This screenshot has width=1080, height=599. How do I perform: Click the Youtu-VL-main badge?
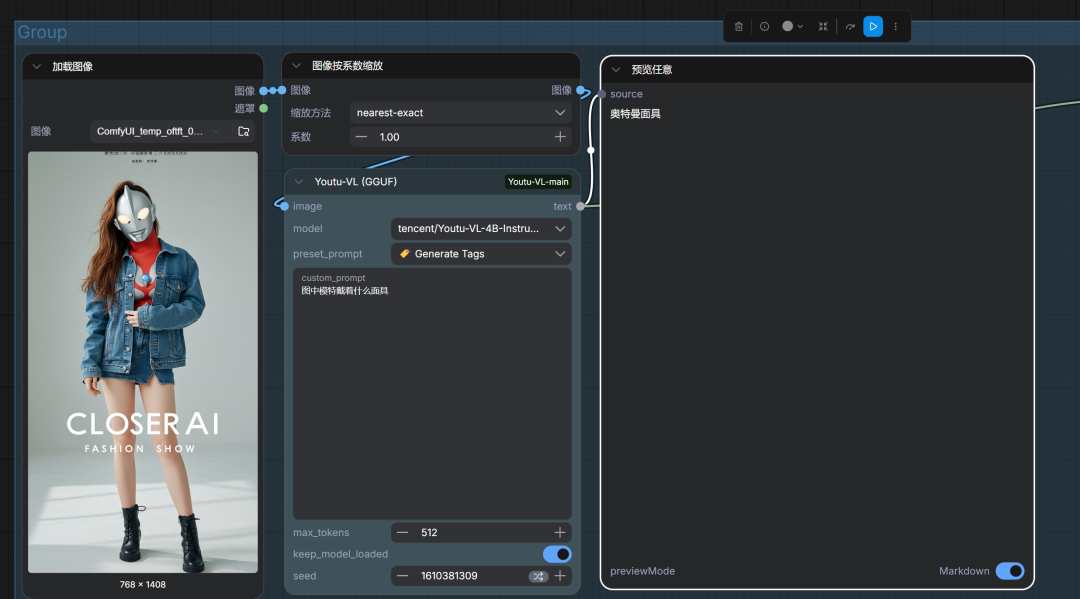tap(538, 182)
